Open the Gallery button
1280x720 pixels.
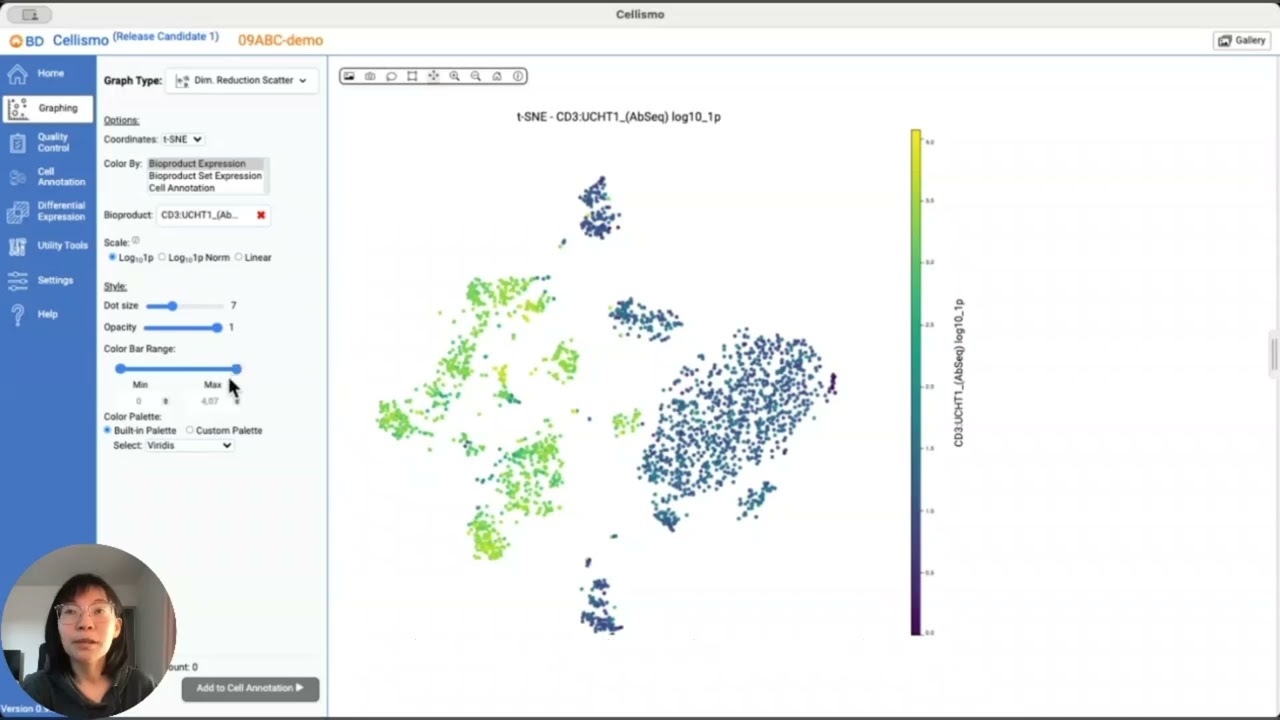[x=1242, y=41]
